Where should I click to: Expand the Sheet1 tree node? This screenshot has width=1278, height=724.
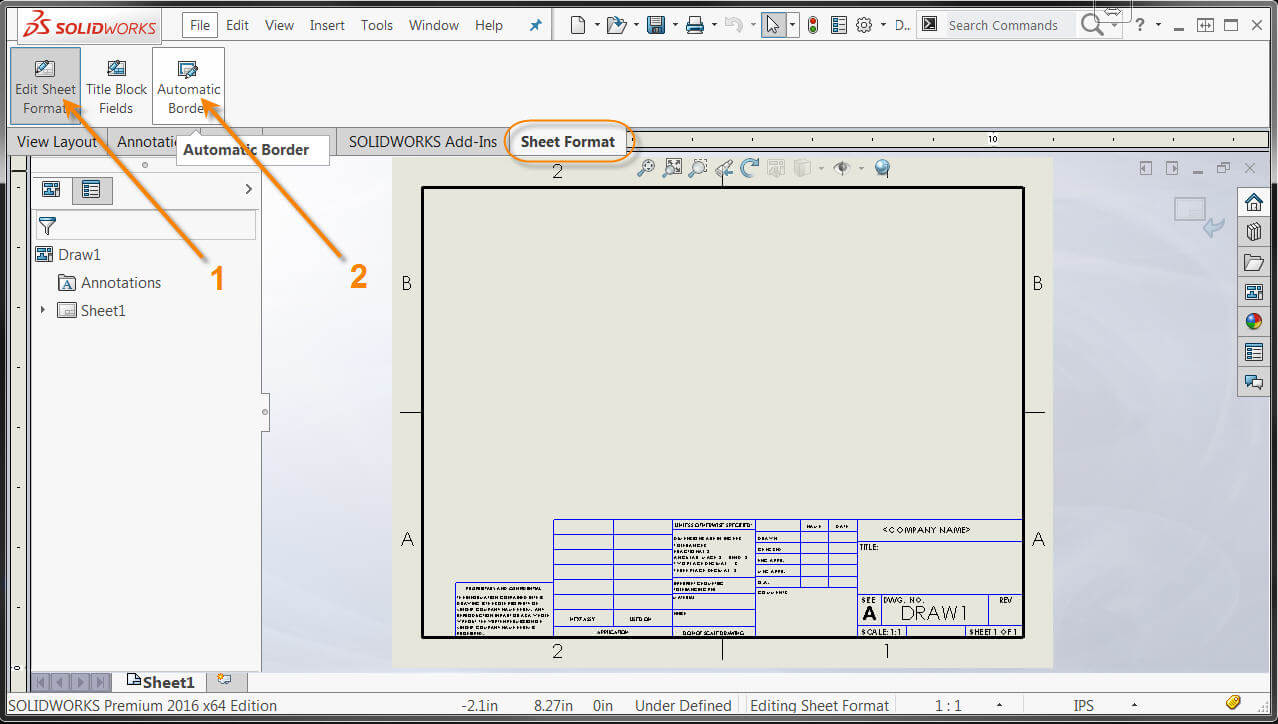coord(43,310)
